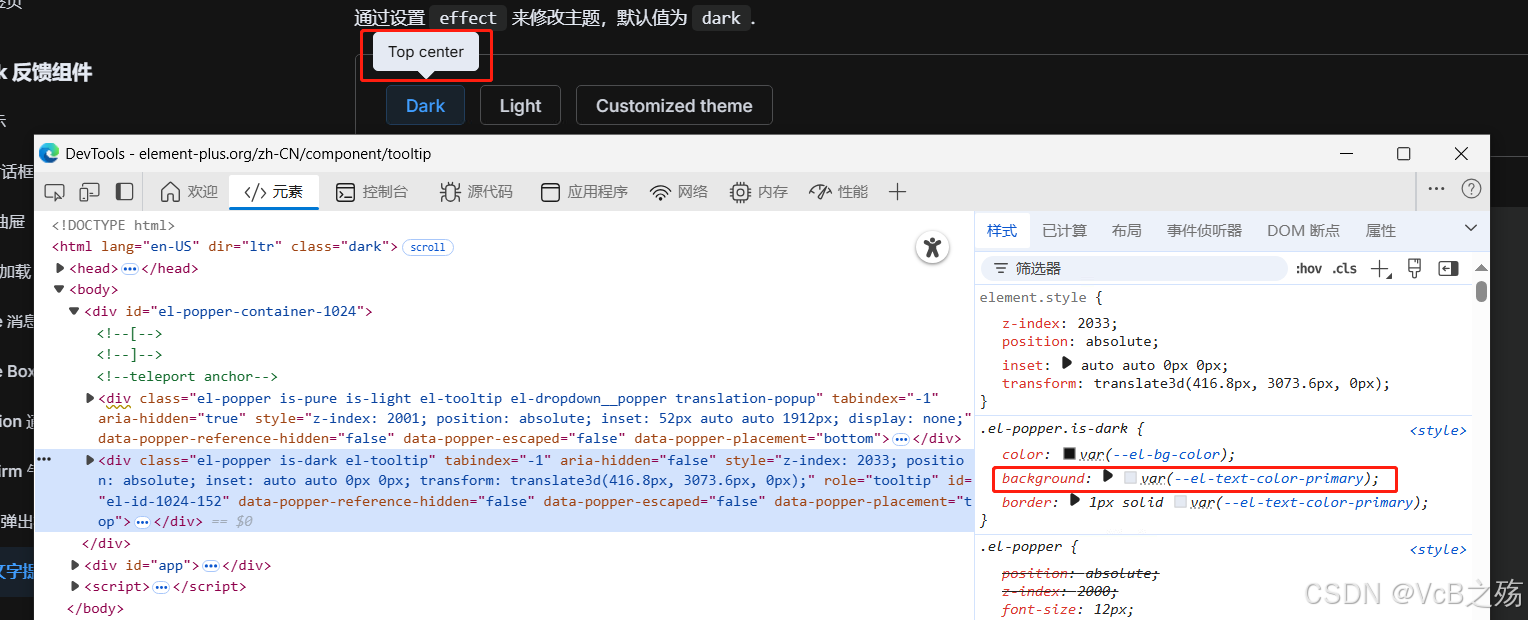Select the inspect element picker tool
The width and height of the screenshot is (1528, 620).
[54, 191]
